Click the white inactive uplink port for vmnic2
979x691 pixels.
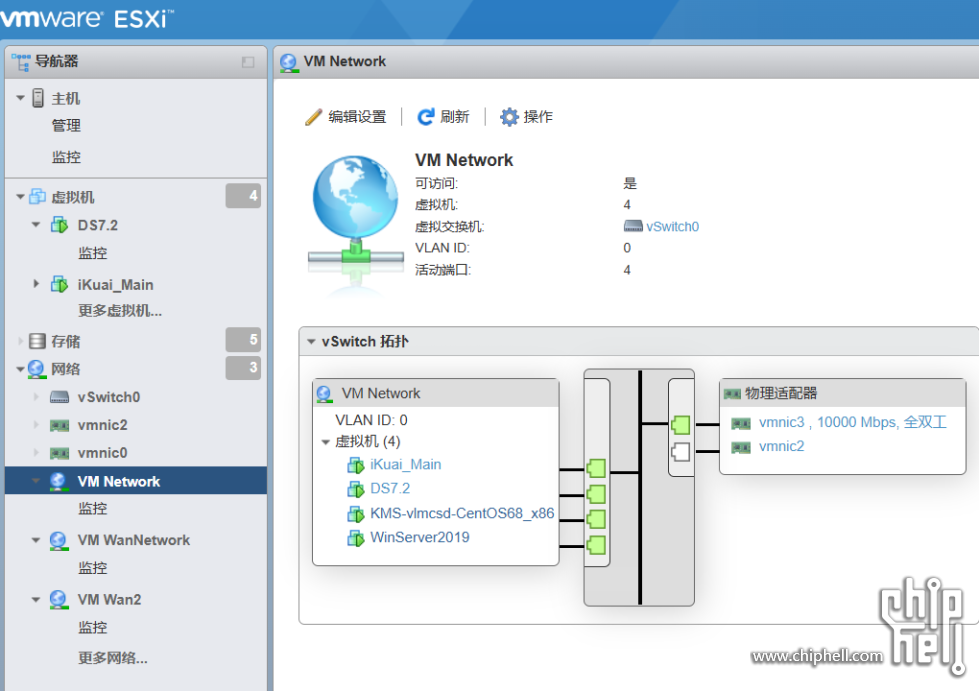tap(681, 451)
